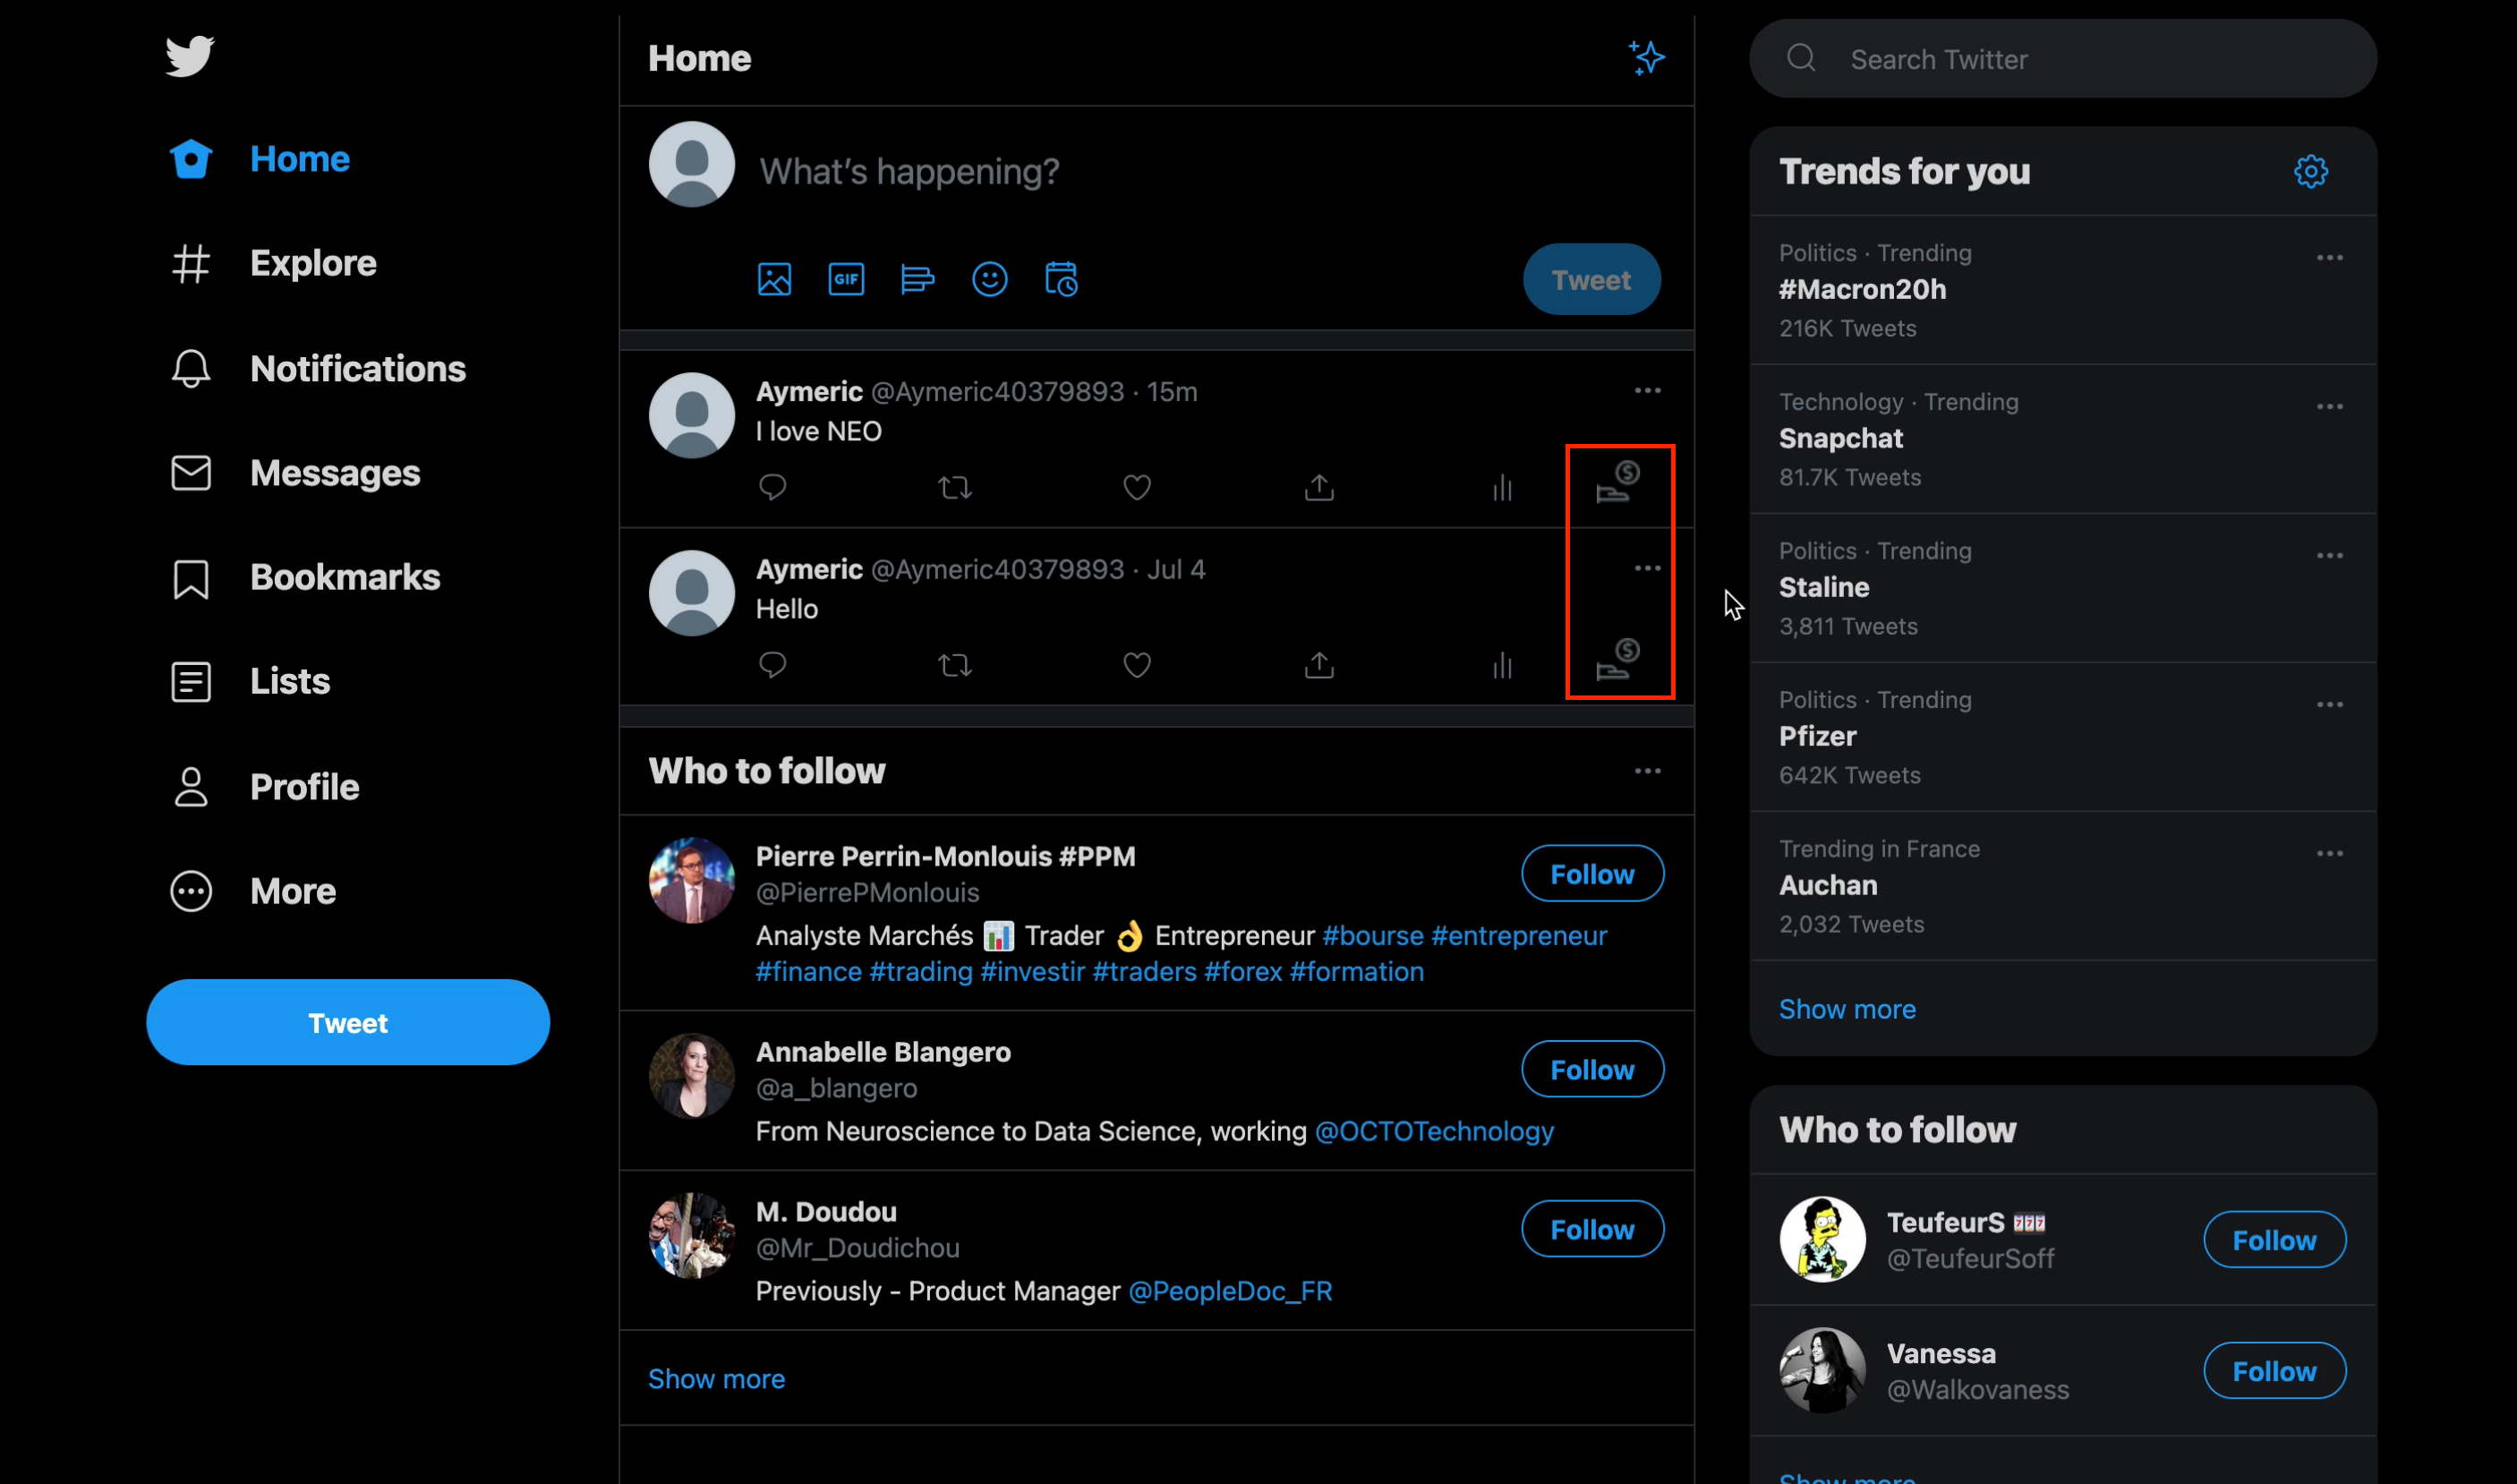This screenshot has width=2517, height=1484.
Task: Click the tip coin icon on 'I love NEO' tweet
Action: click(x=1618, y=482)
